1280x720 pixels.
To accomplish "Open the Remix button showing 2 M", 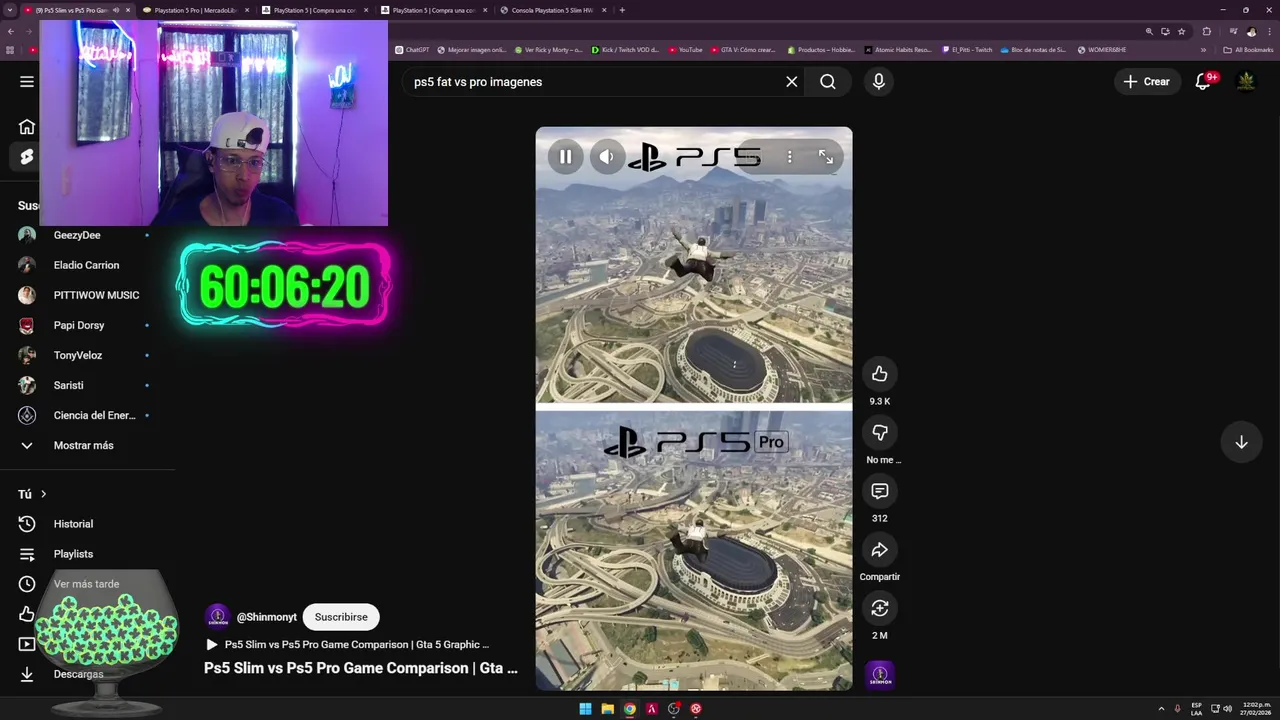I will point(879,608).
